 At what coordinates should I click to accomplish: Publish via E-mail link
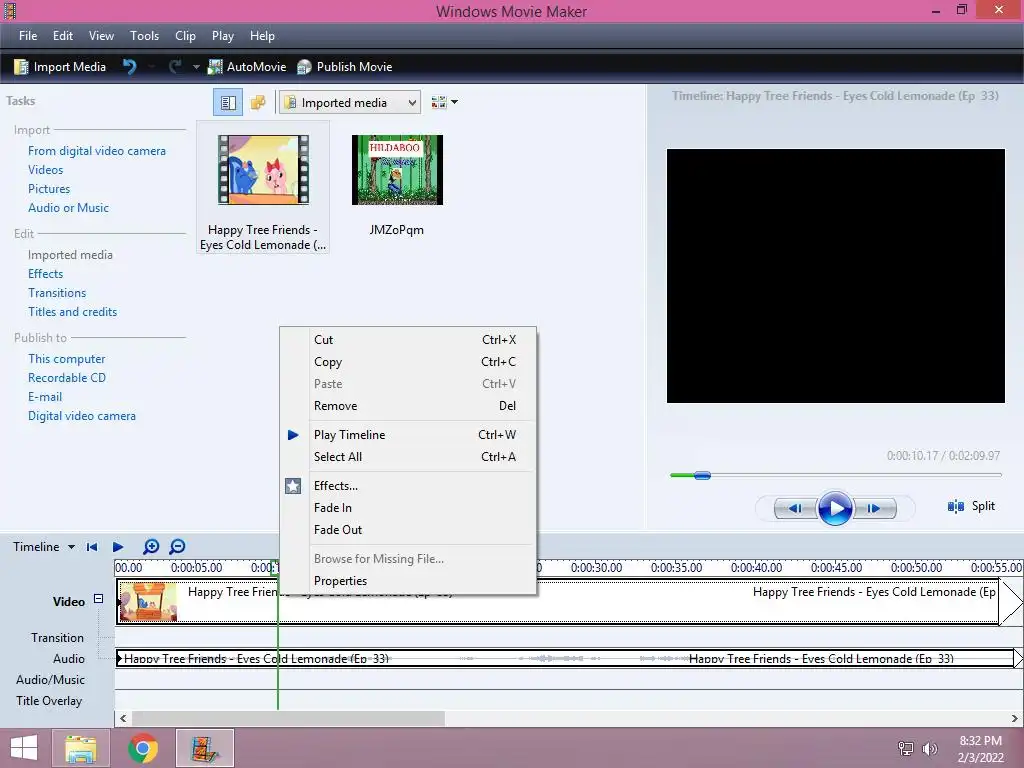point(45,396)
